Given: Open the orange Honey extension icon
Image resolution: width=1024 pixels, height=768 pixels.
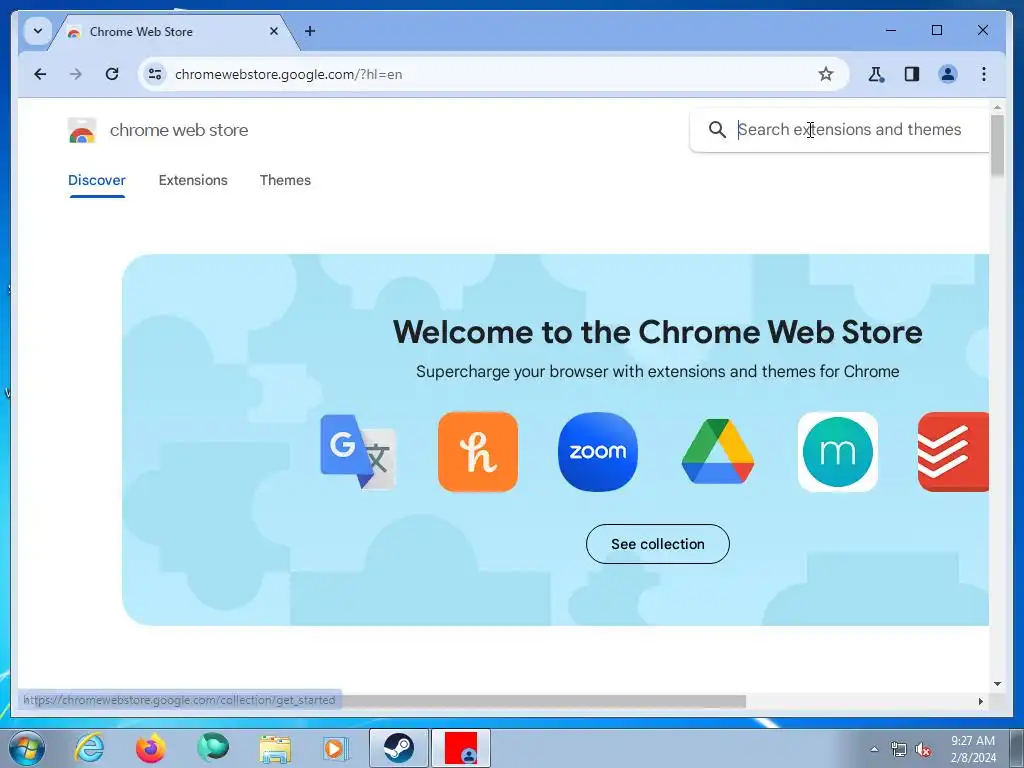Looking at the screenshot, I should tap(478, 452).
